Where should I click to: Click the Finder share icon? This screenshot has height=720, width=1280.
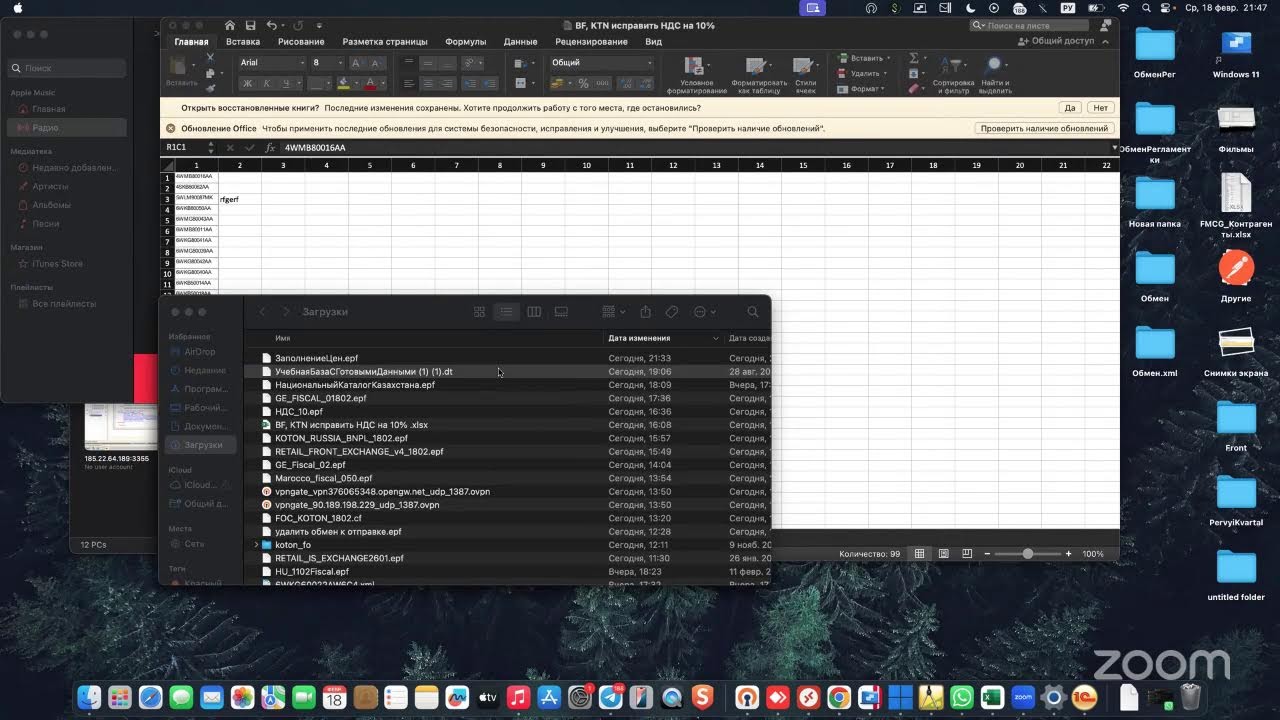[x=646, y=312]
